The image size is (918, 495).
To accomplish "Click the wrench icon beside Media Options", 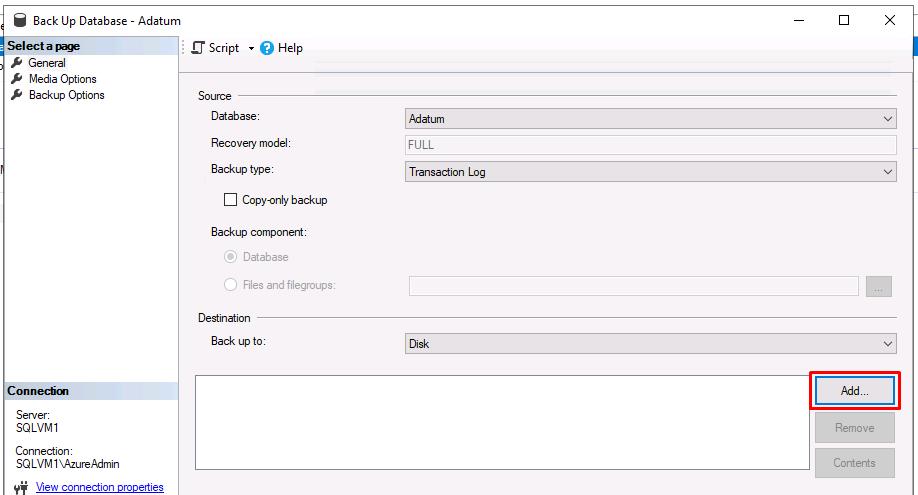I will coord(17,78).
